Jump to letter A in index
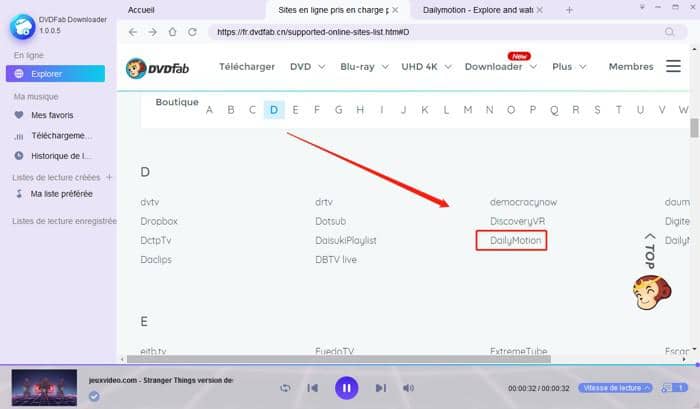This screenshot has width=700, height=409. coord(209,110)
